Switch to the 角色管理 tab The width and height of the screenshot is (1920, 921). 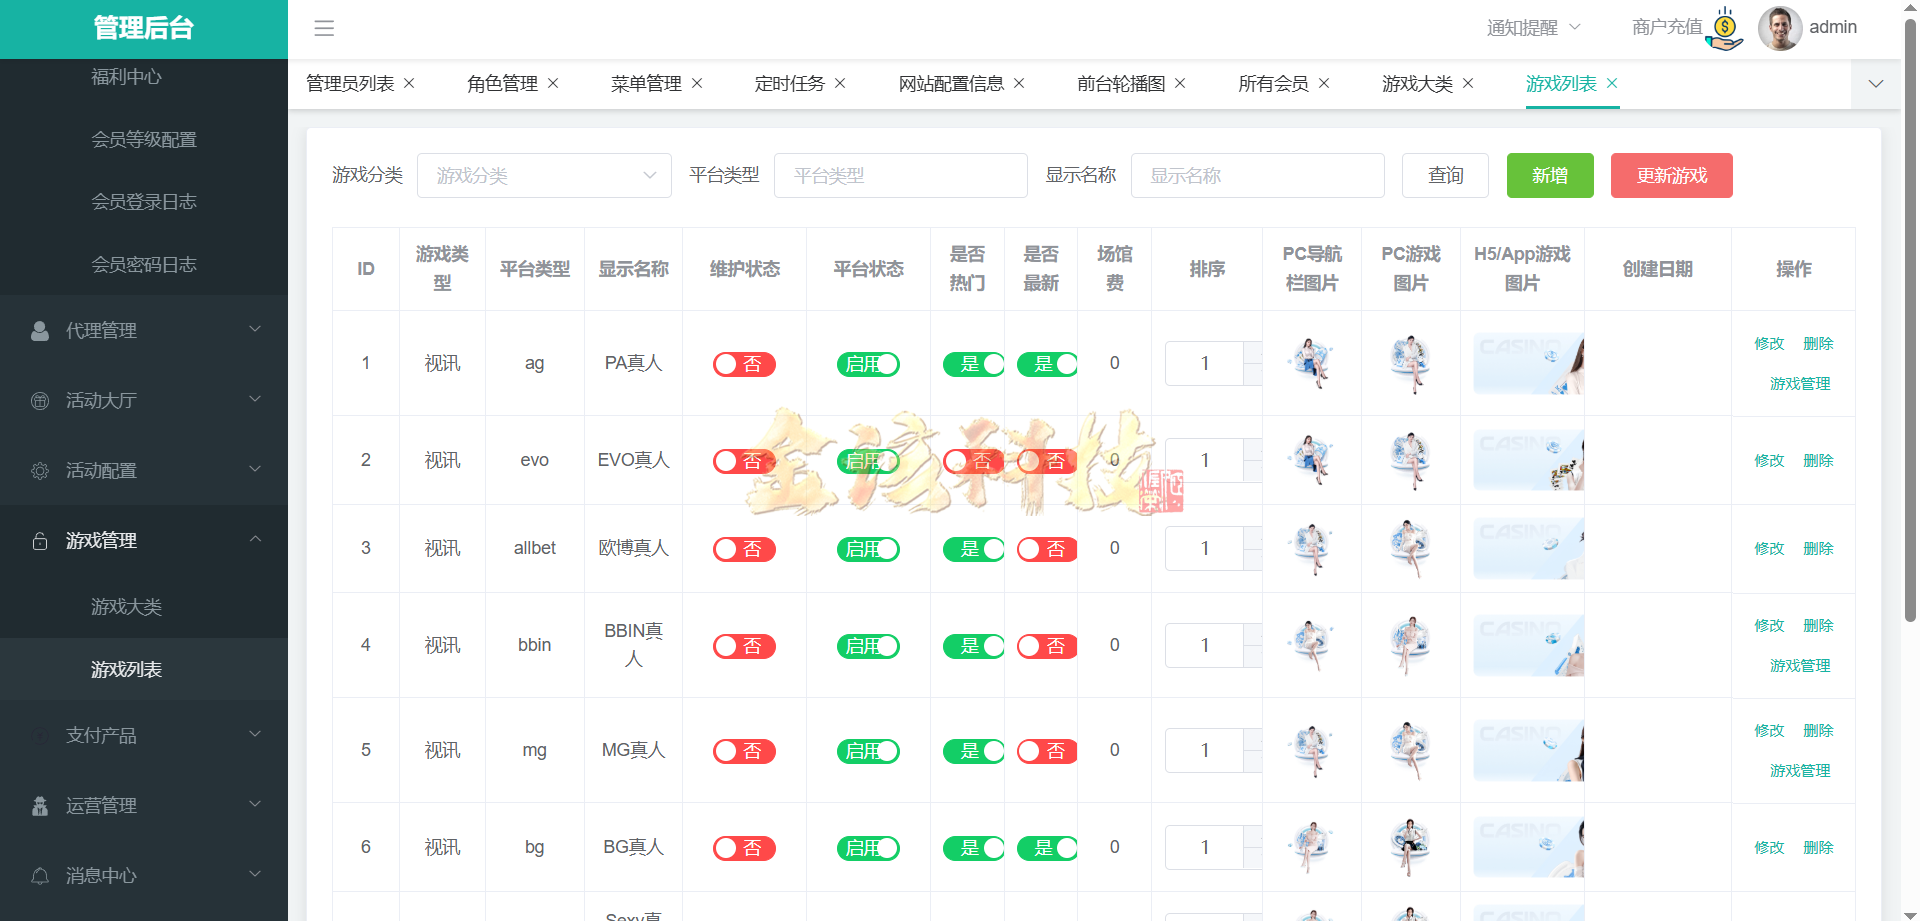(x=502, y=83)
